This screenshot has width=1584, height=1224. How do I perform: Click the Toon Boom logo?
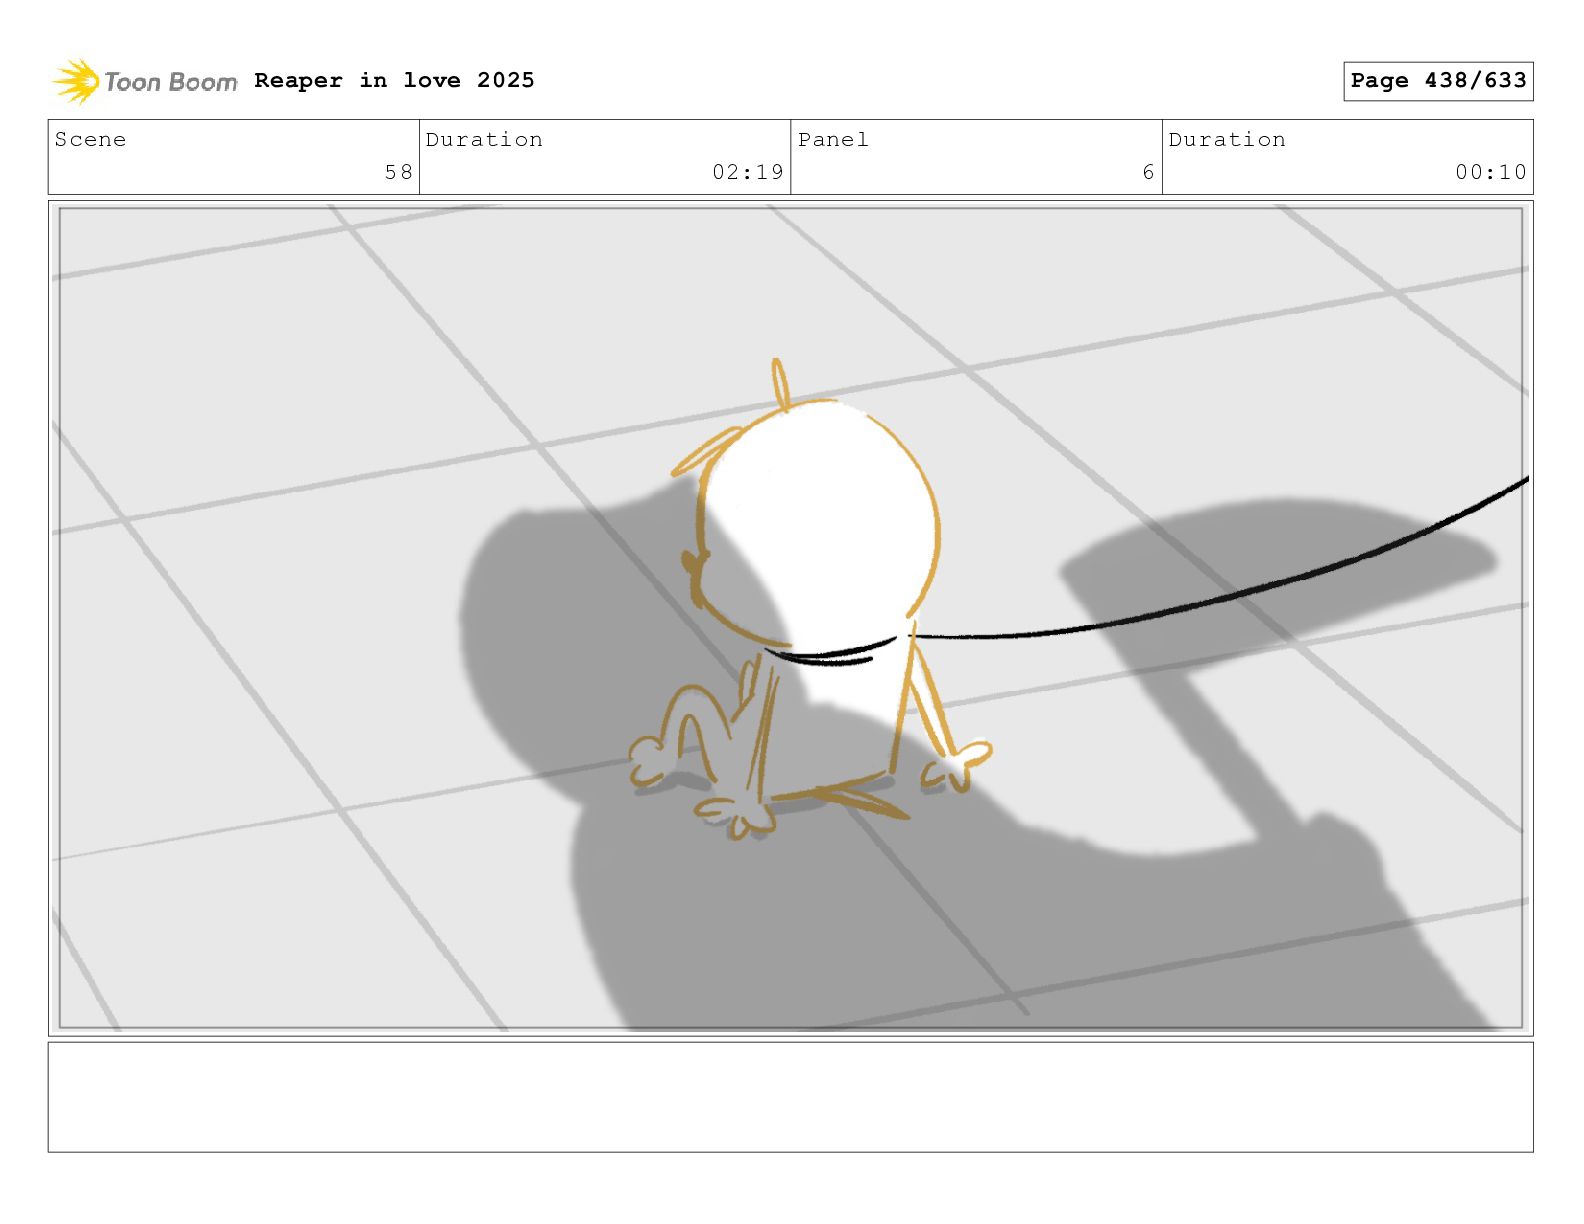(x=145, y=81)
